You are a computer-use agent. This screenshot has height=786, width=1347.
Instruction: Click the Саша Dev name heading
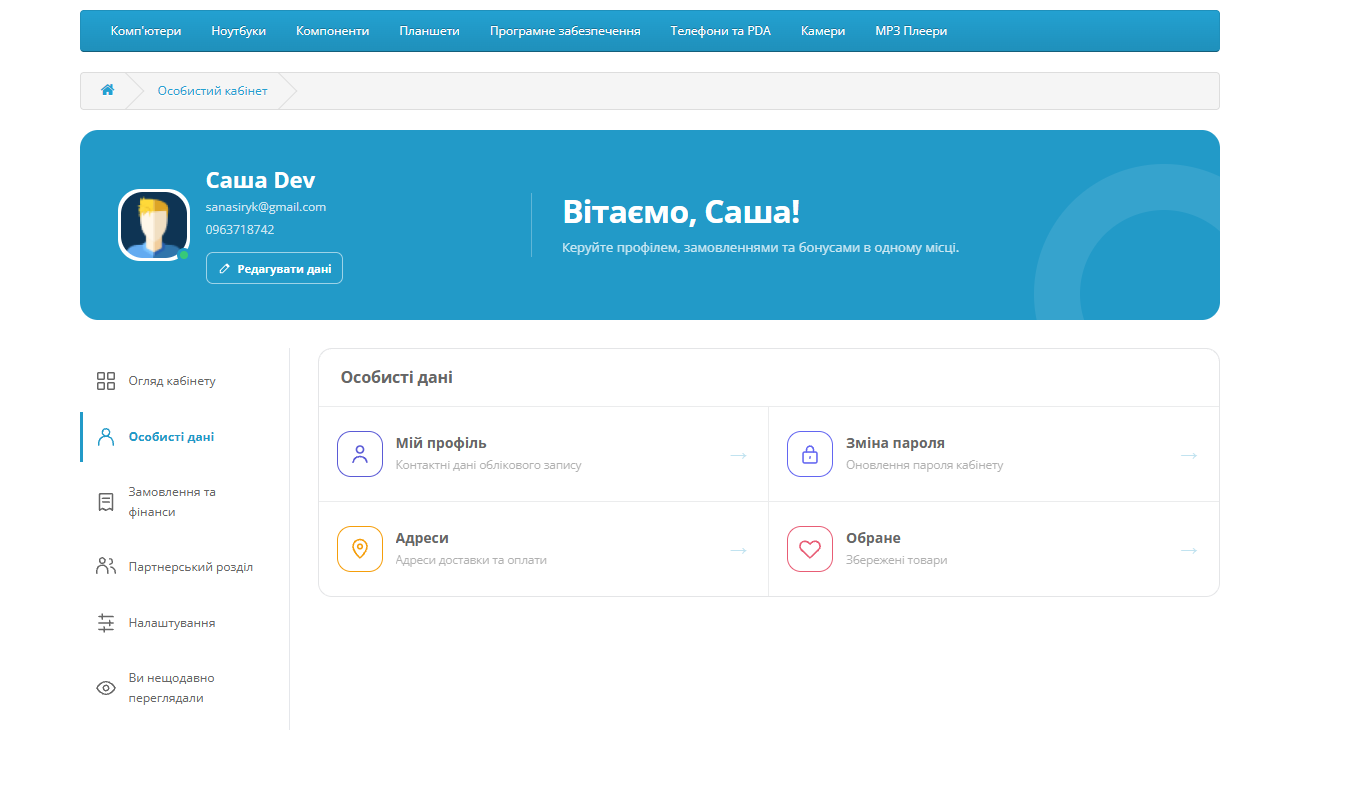pos(261,180)
